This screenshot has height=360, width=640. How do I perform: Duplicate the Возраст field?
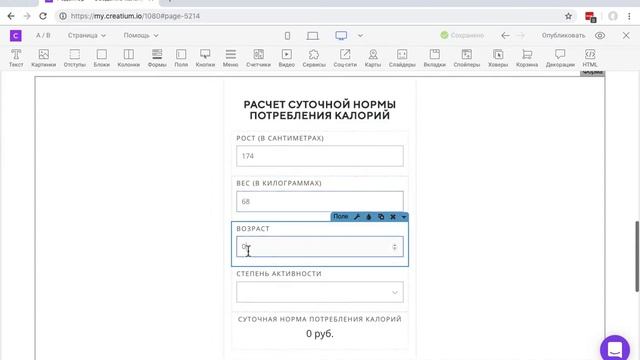pyautogui.click(x=381, y=217)
